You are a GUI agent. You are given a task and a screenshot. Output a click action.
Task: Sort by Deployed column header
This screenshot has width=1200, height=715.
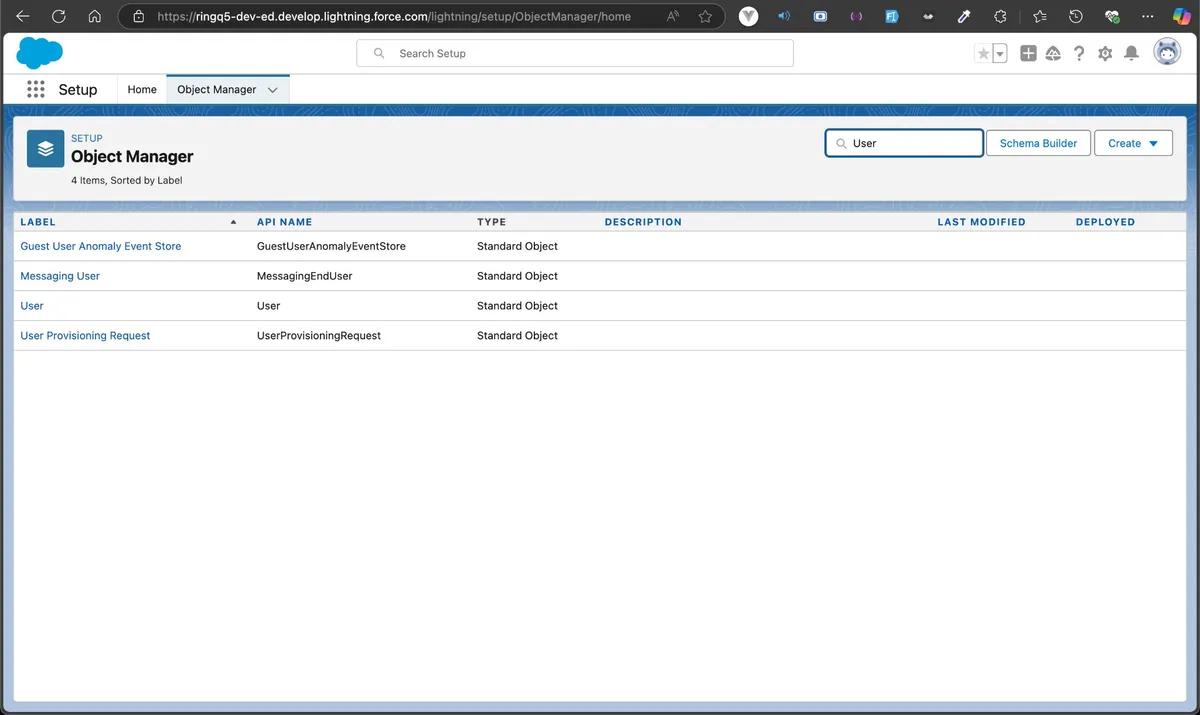point(1105,222)
